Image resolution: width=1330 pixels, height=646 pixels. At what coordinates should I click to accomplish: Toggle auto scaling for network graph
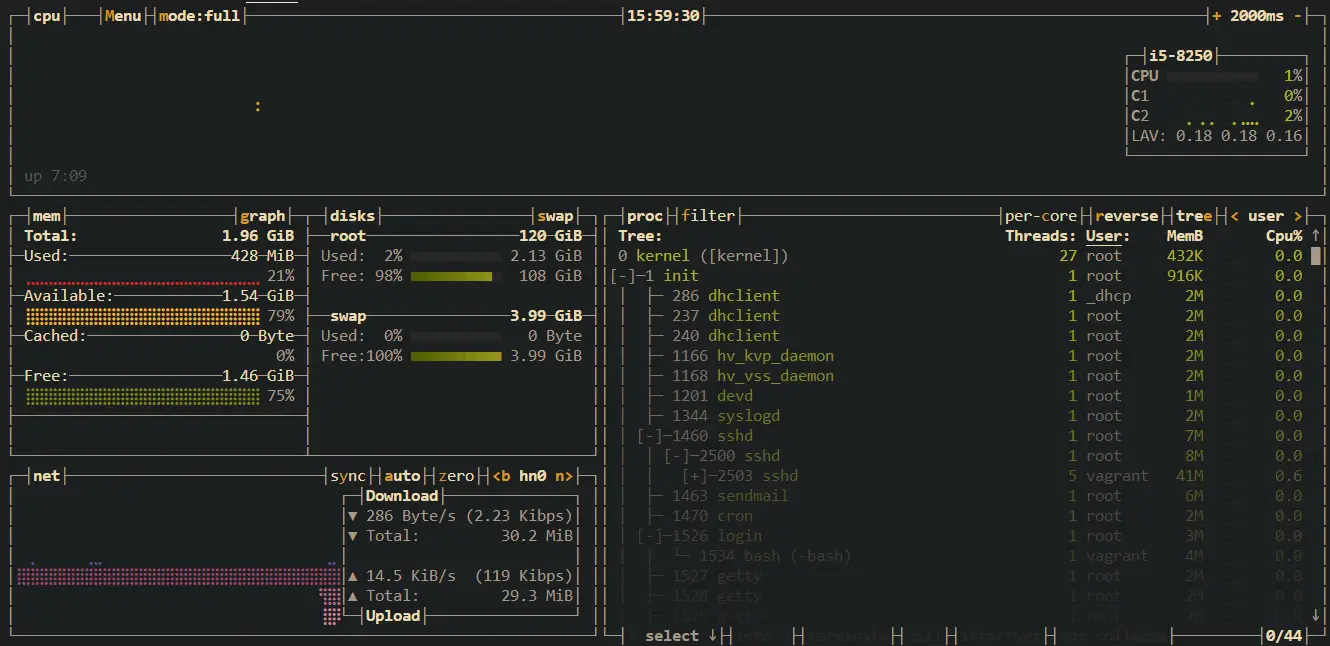pyautogui.click(x=402, y=476)
